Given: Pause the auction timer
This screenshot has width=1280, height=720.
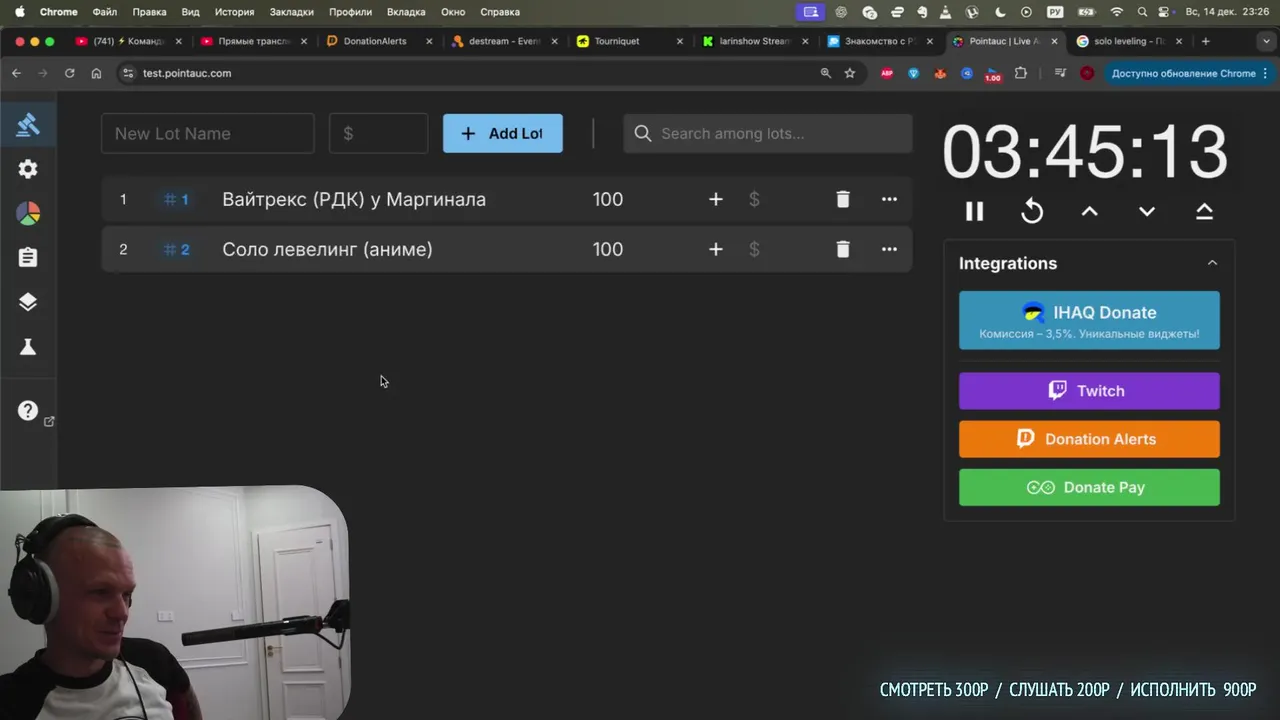Looking at the screenshot, I should pos(974,211).
